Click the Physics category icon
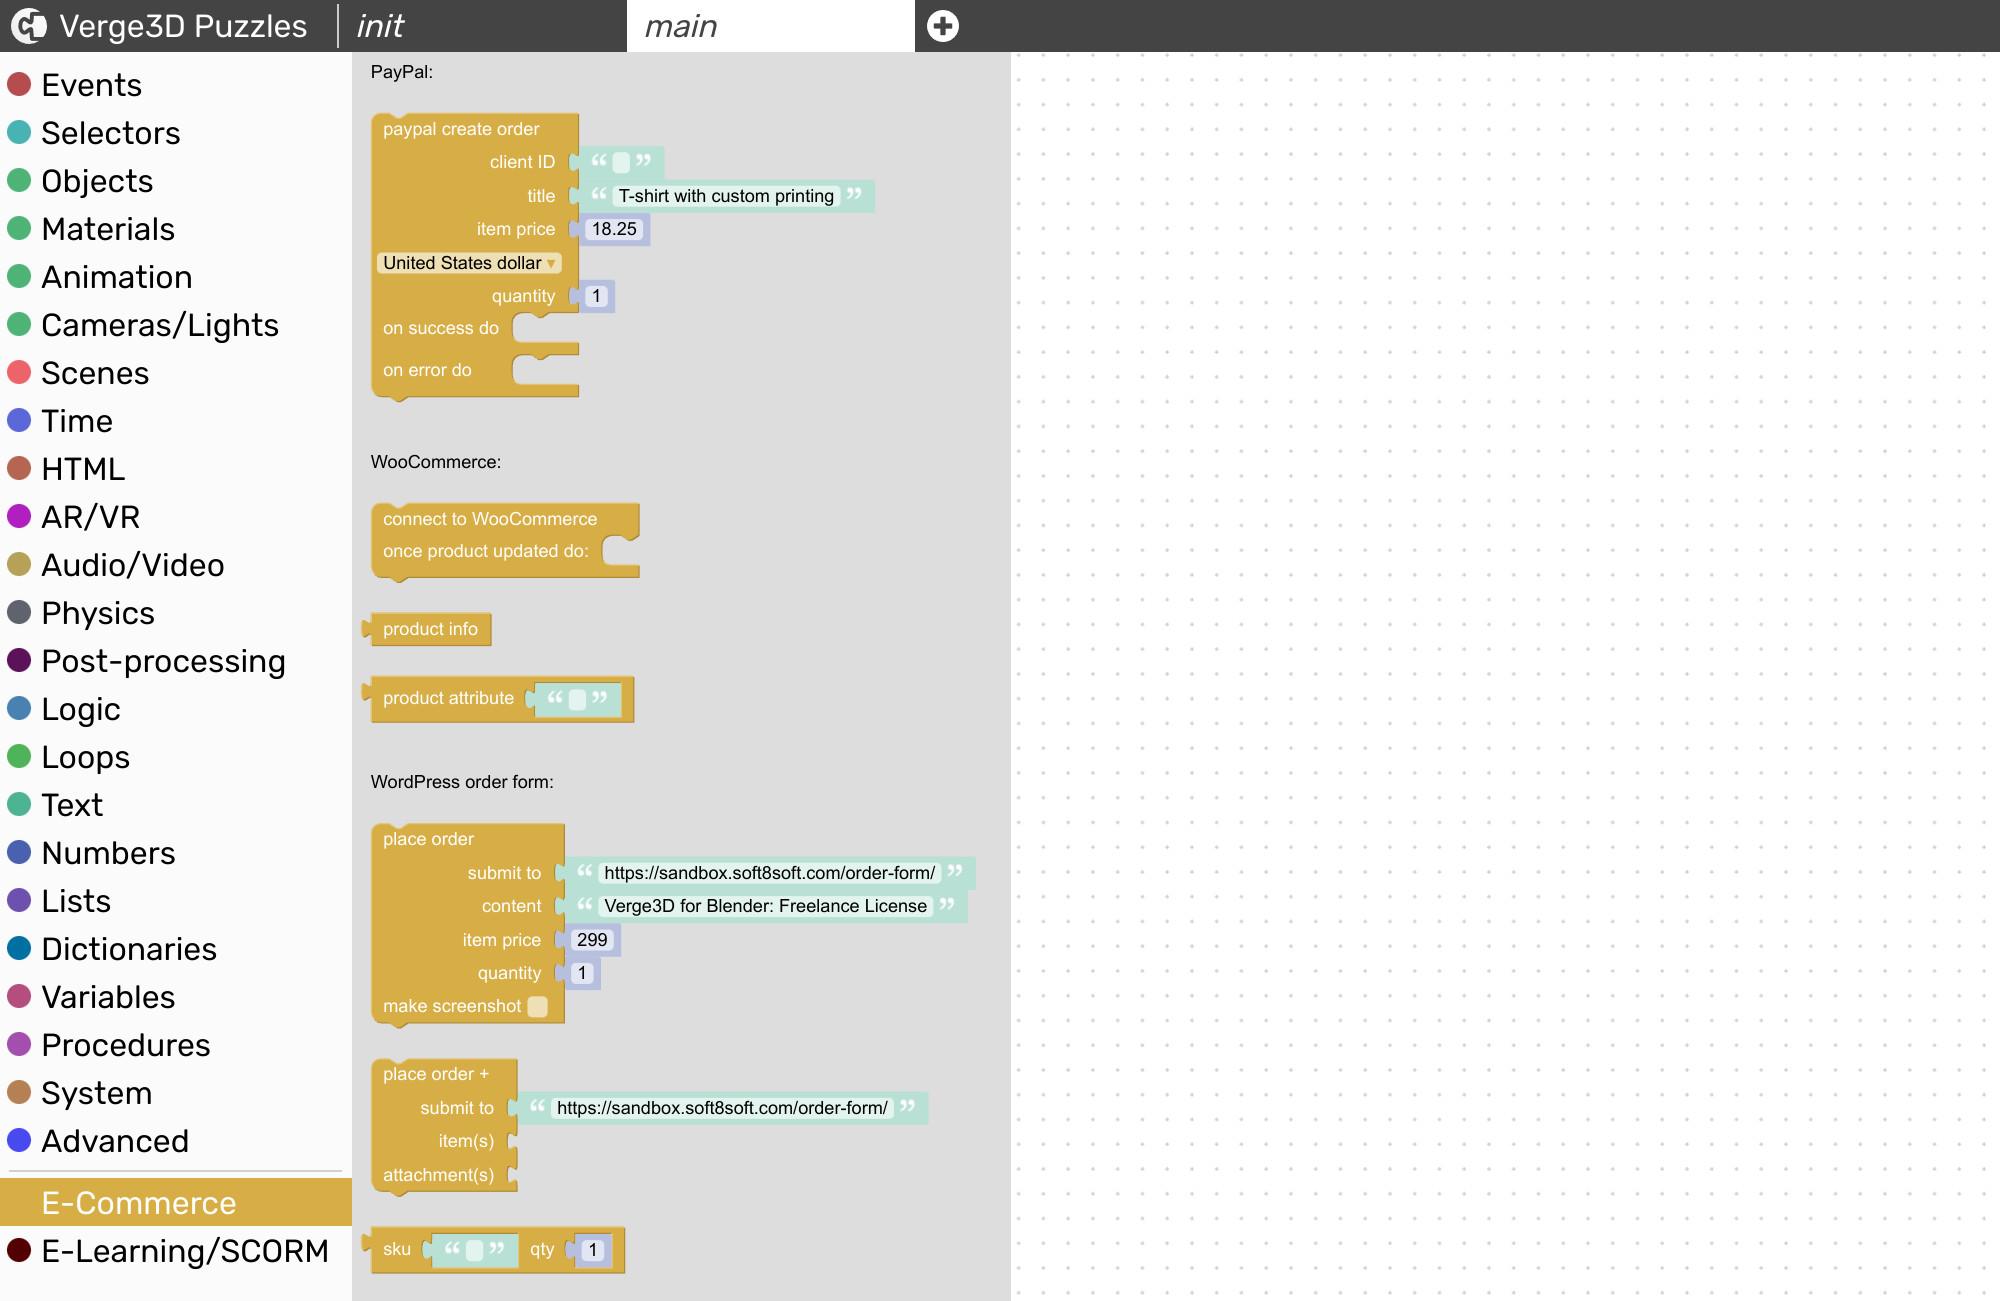 [x=19, y=613]
